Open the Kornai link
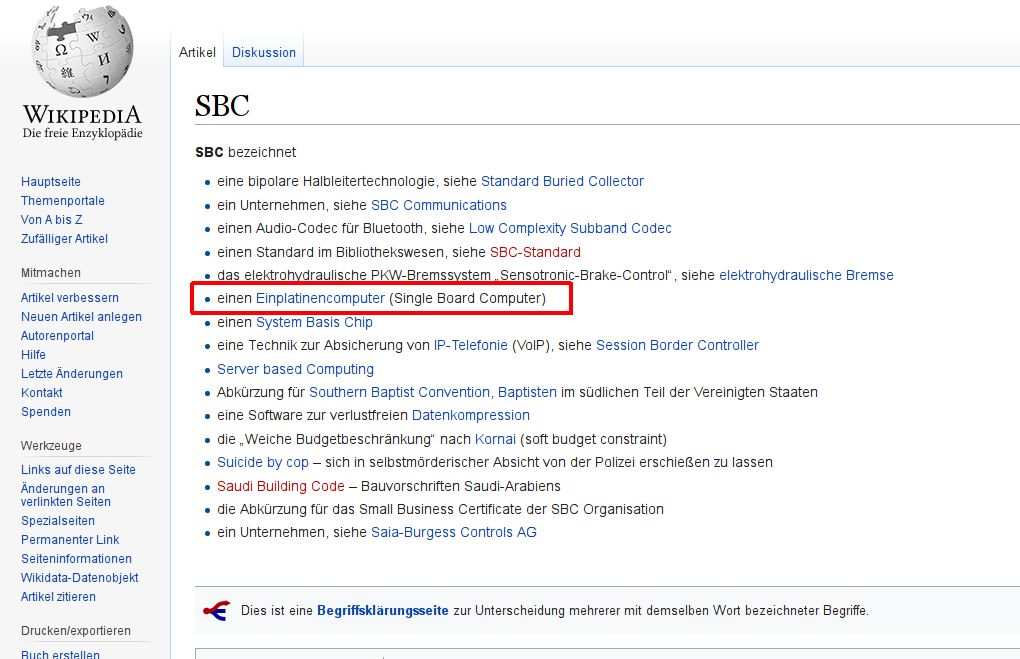The image size is (1020, 659). pos(495,439)
